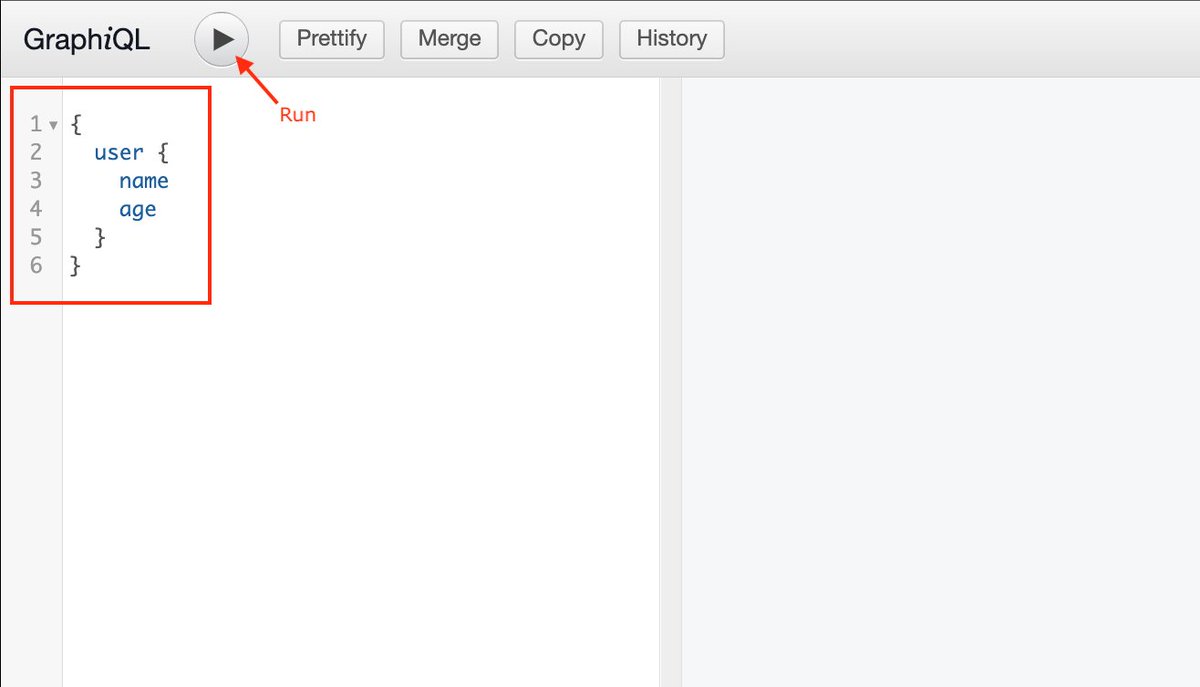The width and height of the screenshot is (1200, 687).
Task: Click the closing brace on line 5
Action: click(100, 238)
